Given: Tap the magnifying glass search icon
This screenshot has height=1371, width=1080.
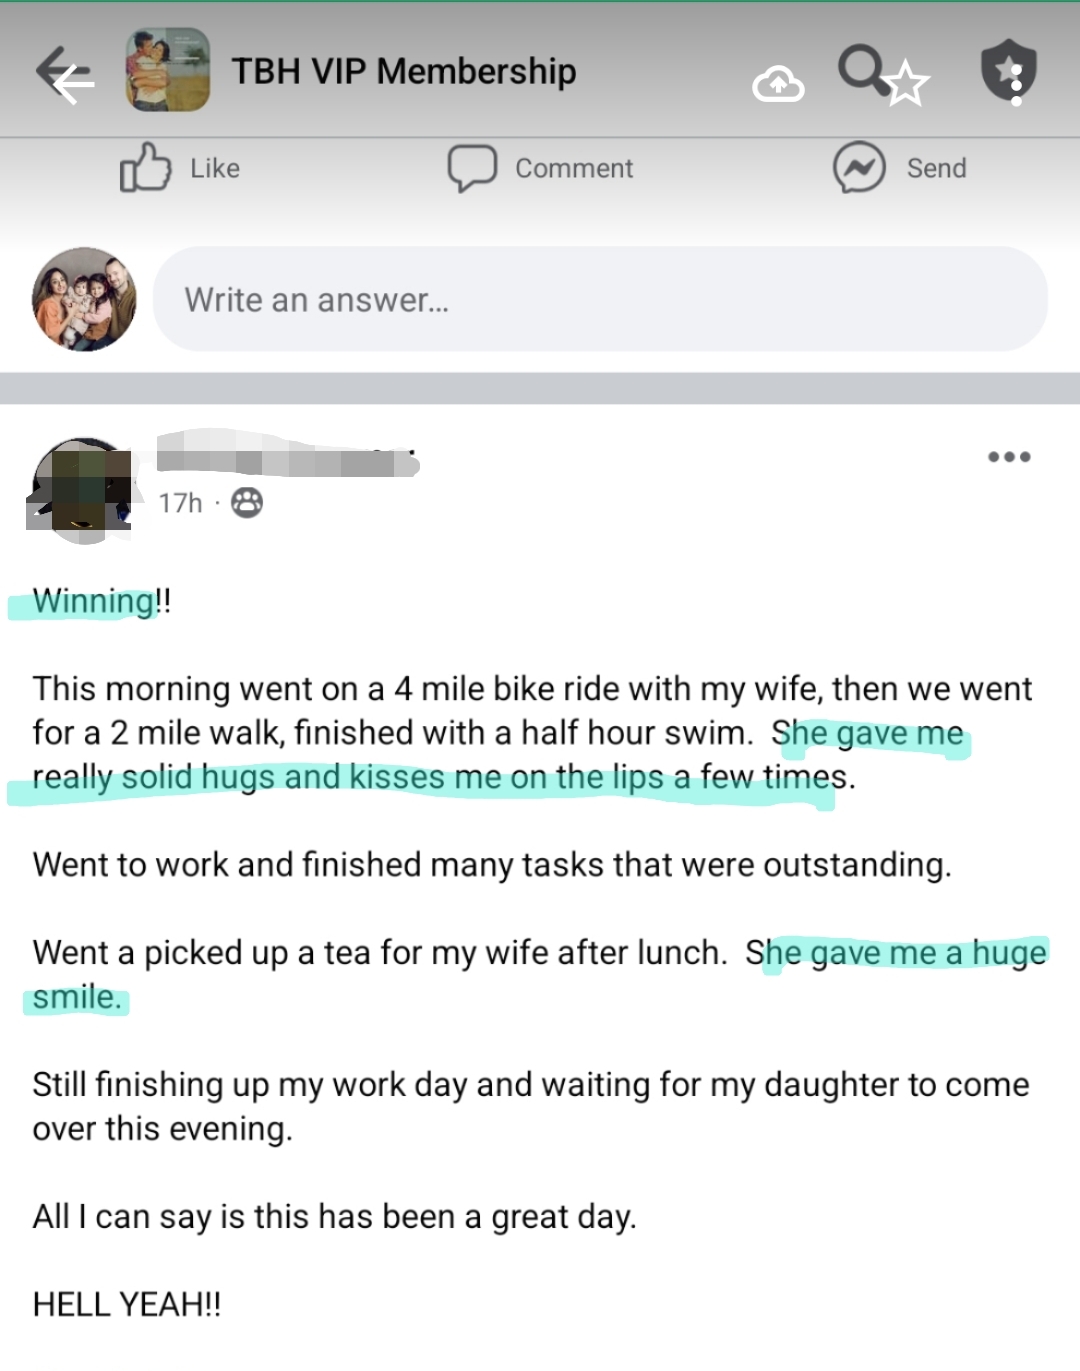Looking at the screenshot, I should (860, 67).
